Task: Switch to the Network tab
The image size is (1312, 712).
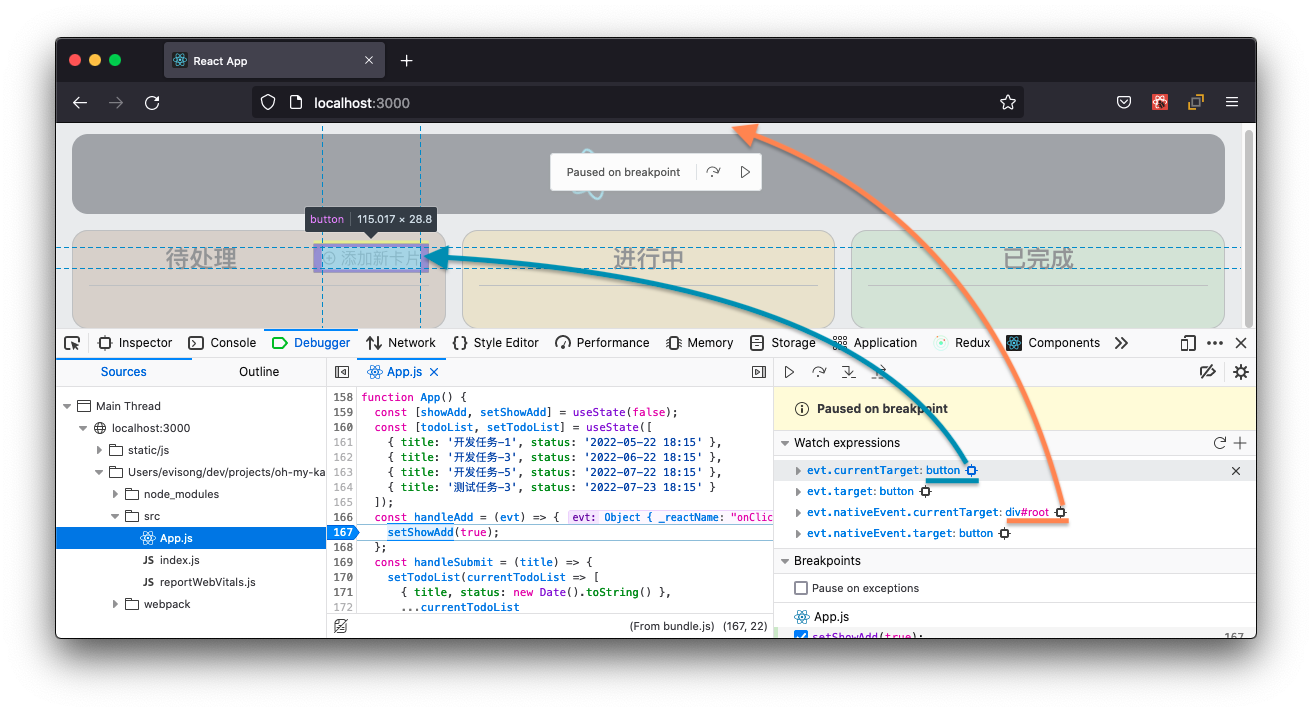Action: (x=401, y=343)
